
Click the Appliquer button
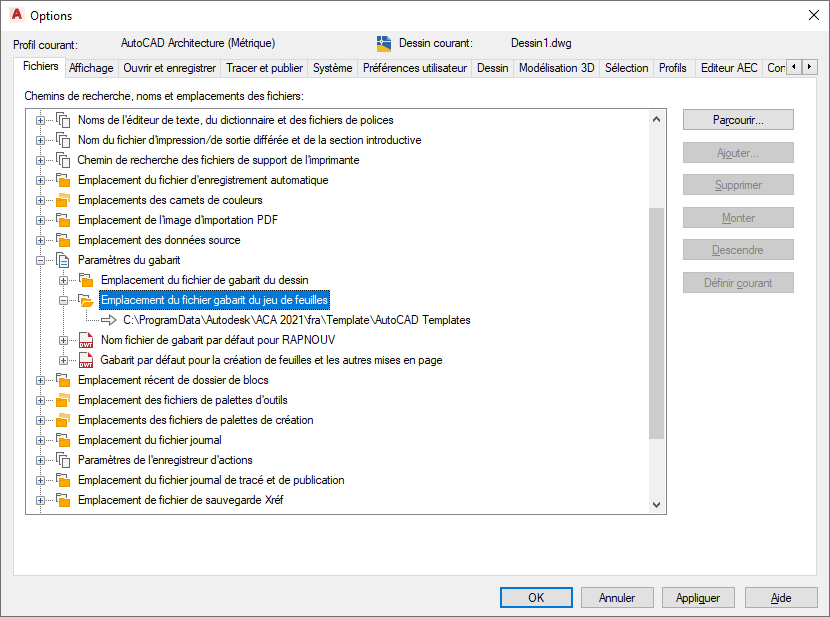point(698,598)
